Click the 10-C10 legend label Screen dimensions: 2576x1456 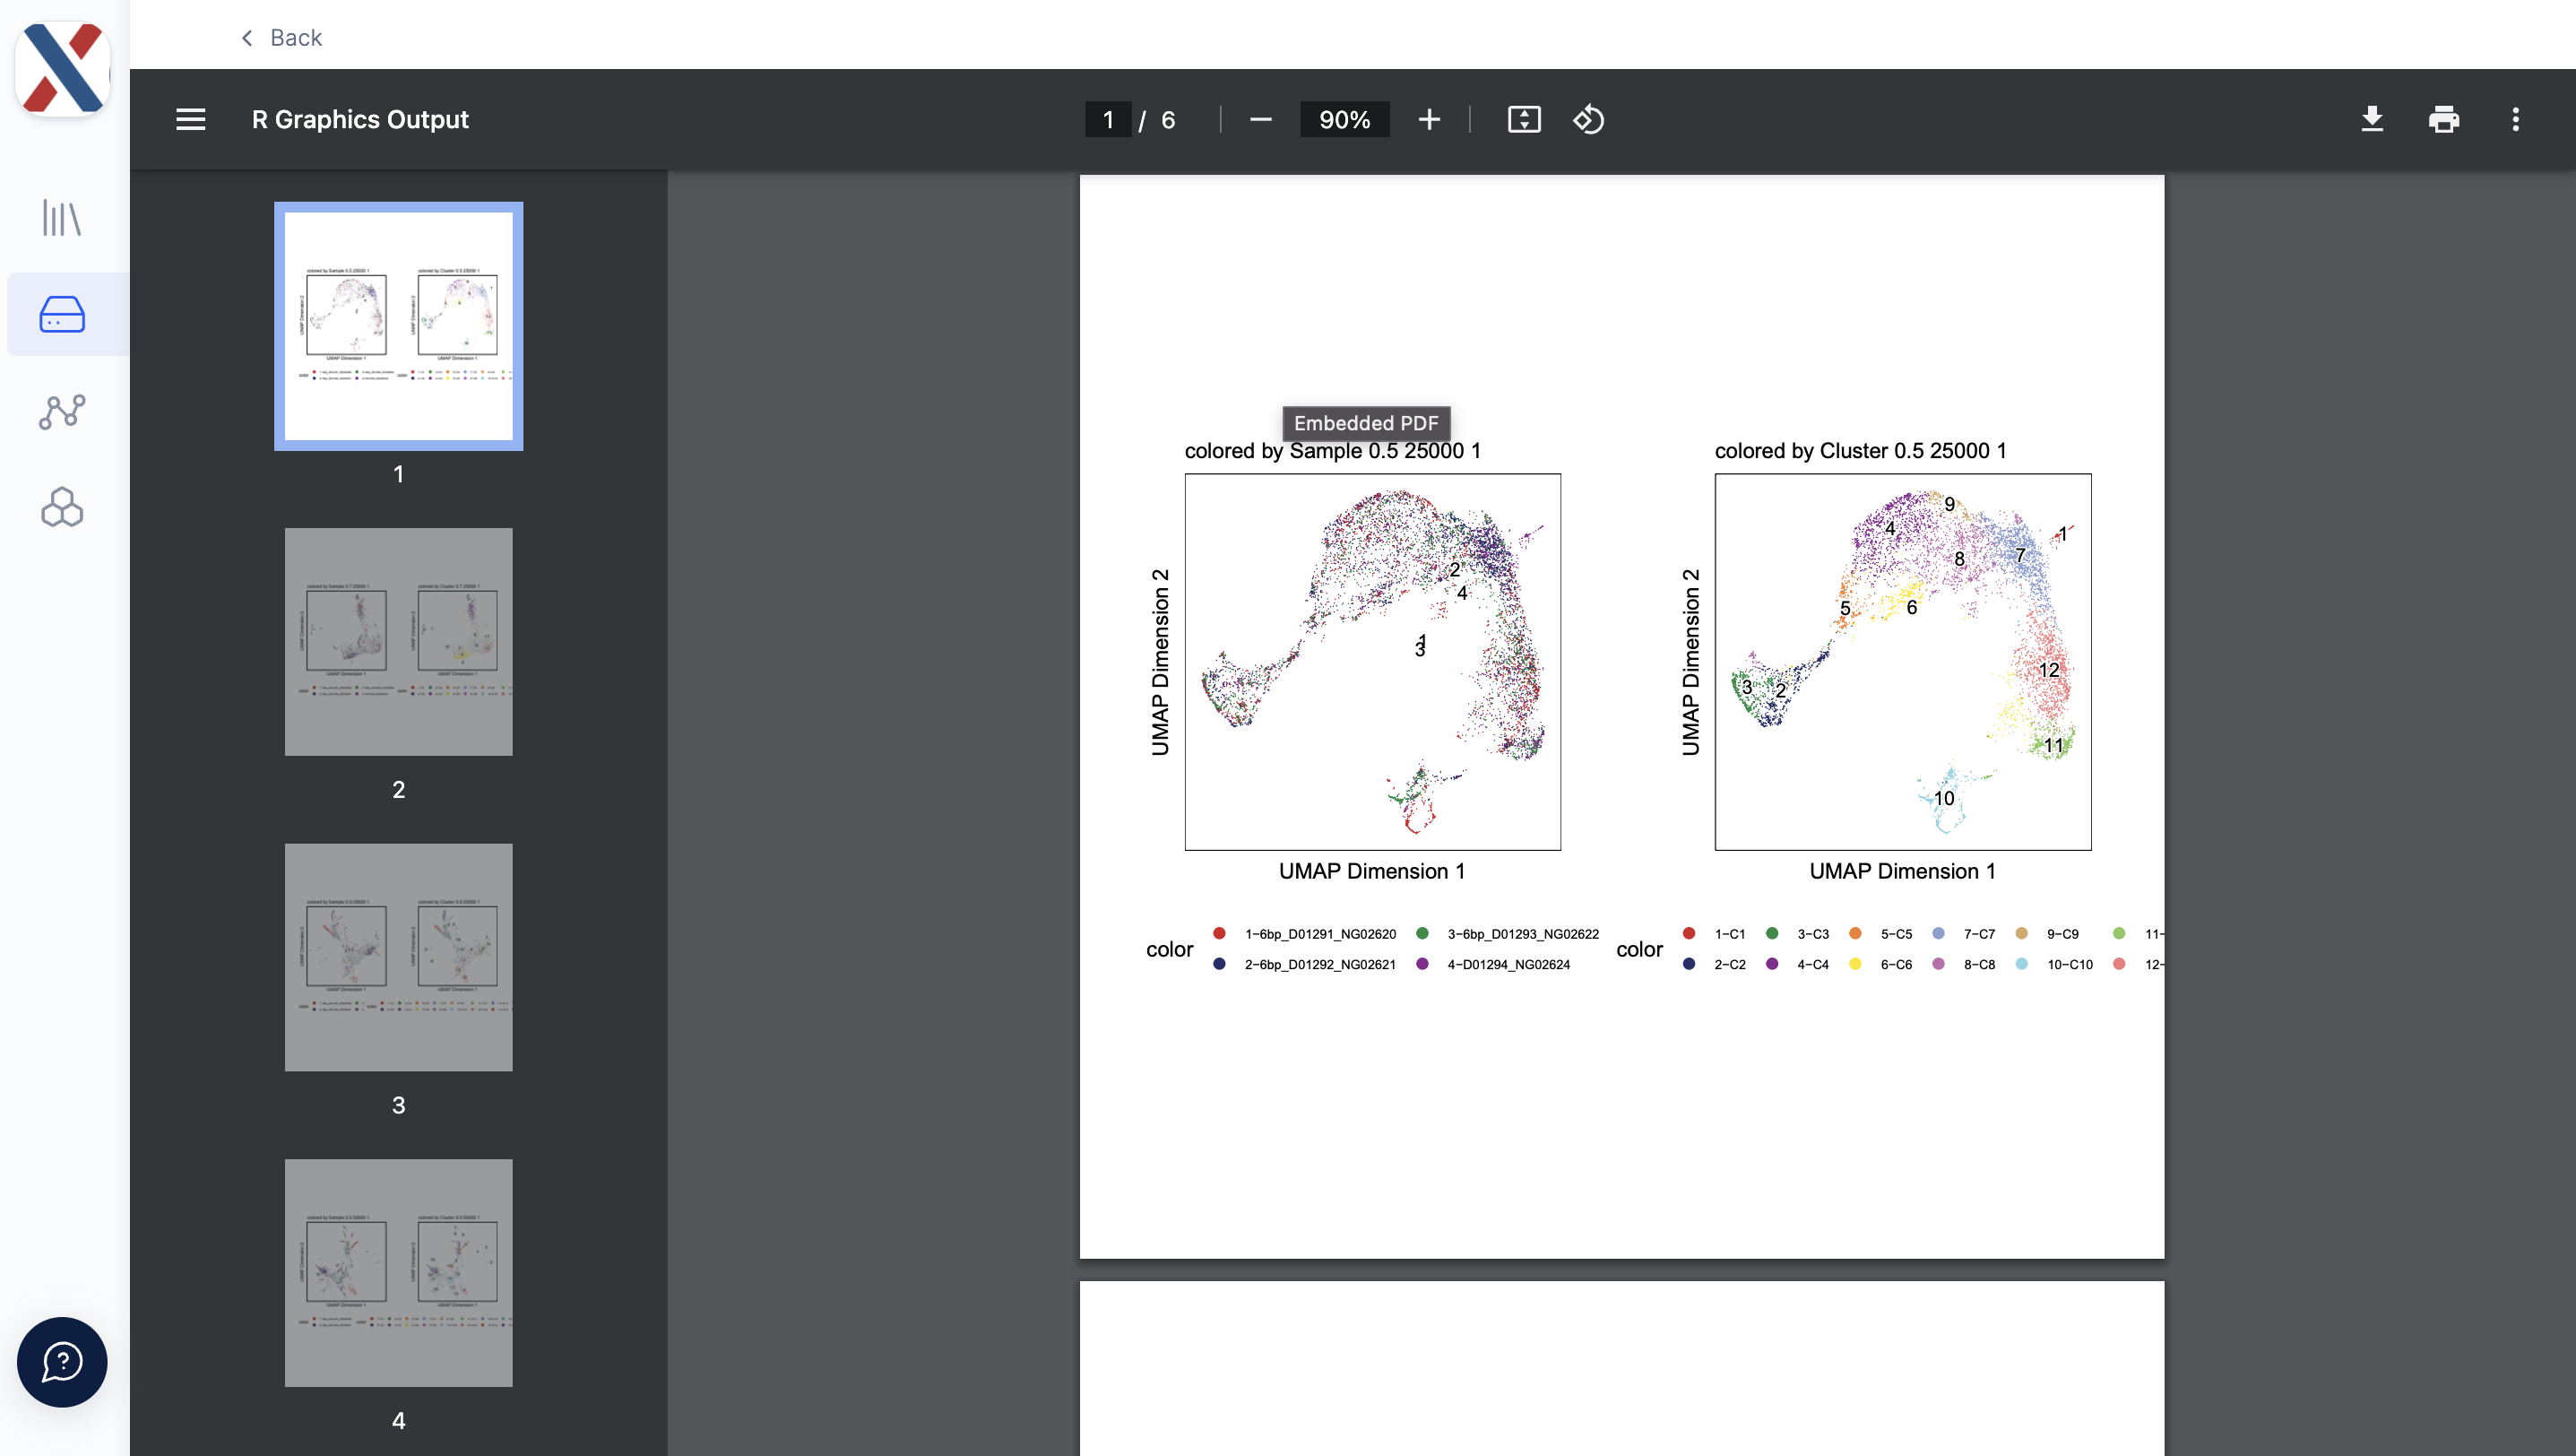pos(2070,964)
